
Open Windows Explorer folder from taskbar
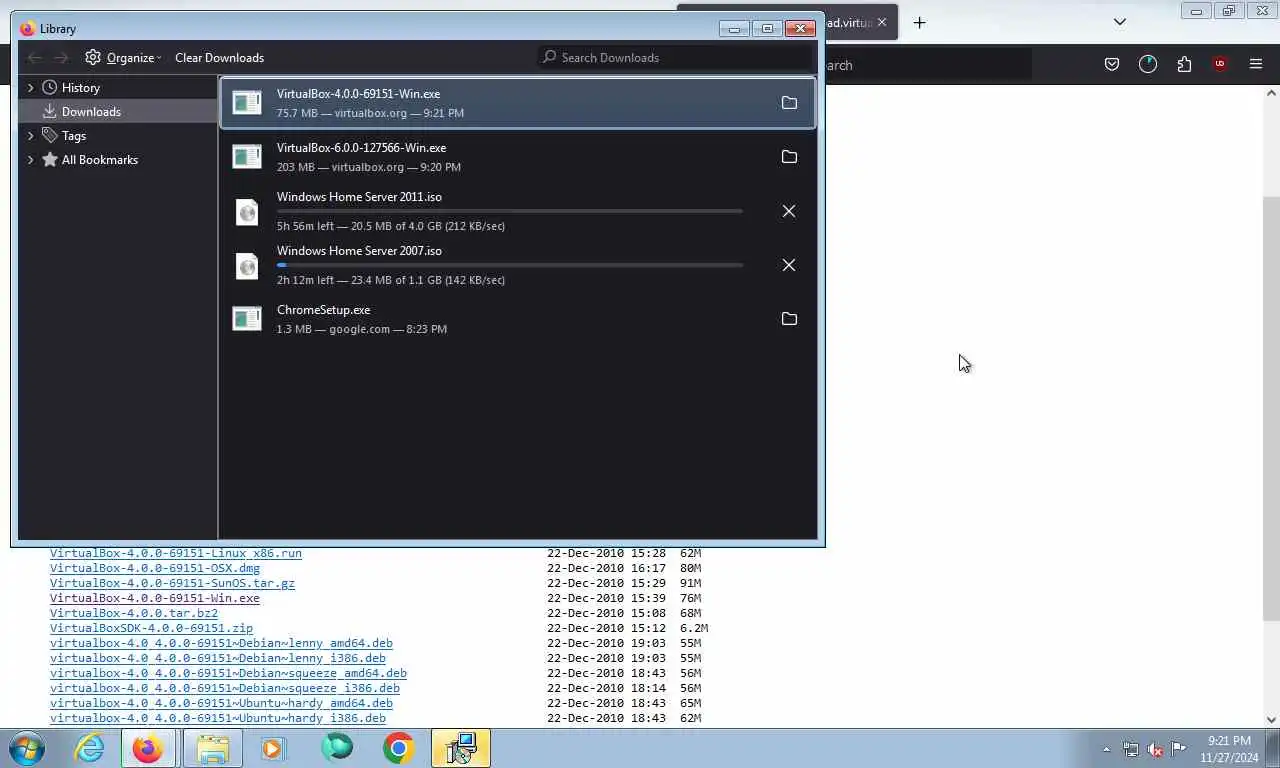coord(212,748)
